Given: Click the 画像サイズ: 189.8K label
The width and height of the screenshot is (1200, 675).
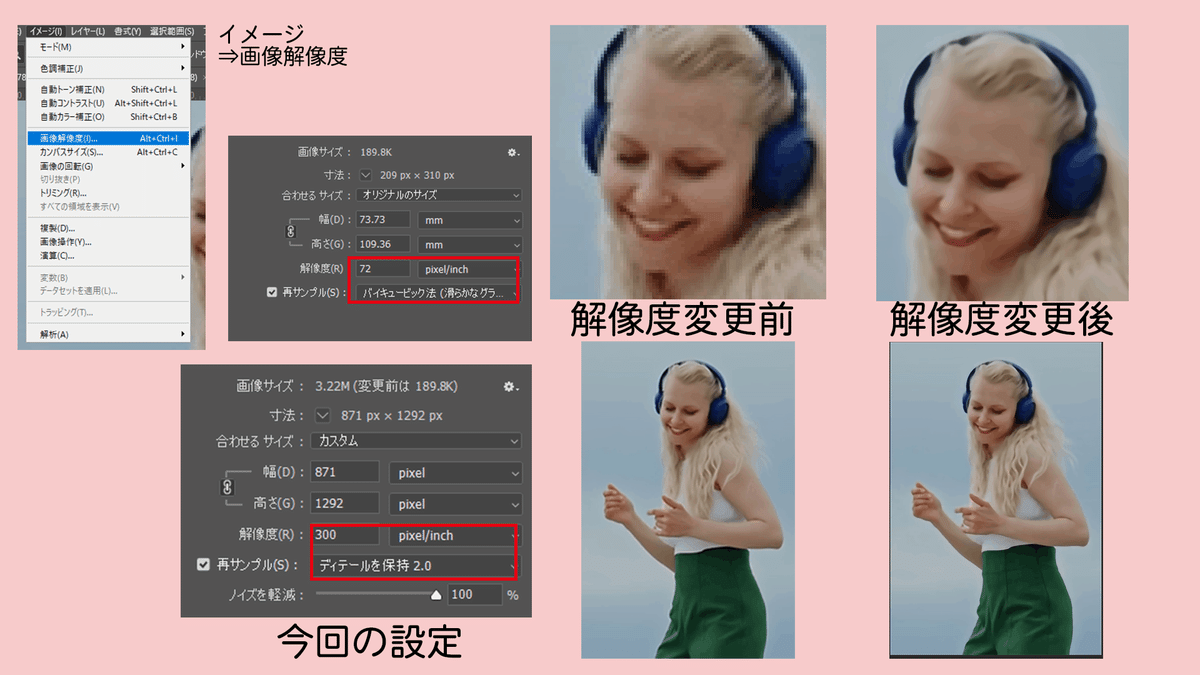Looking at the screenshot, I should 348,152.
